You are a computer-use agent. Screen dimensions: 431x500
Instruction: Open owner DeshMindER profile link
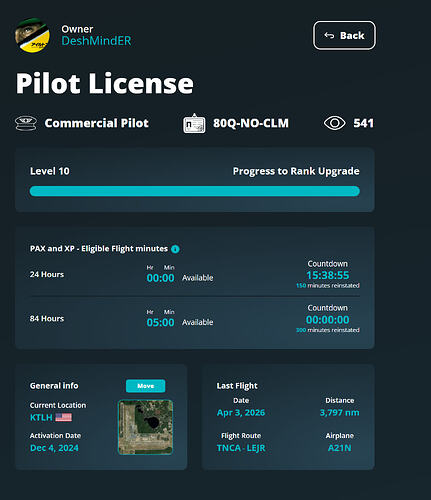click(x=96, y=41)
